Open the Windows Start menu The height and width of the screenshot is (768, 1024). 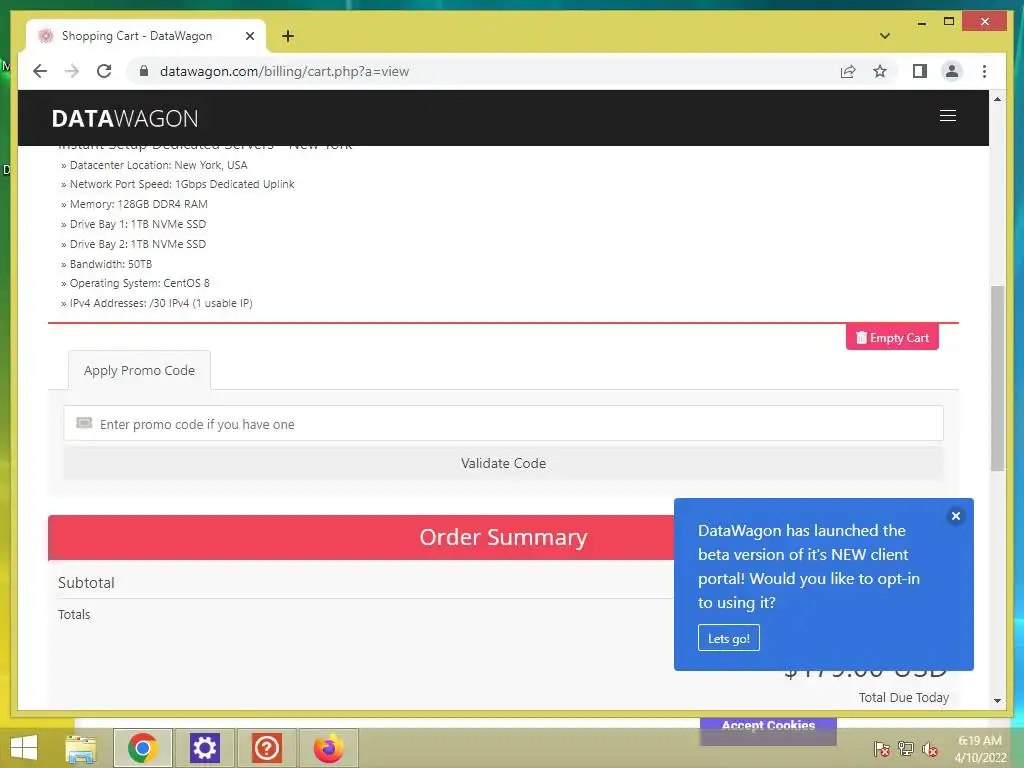coord(24,748)
